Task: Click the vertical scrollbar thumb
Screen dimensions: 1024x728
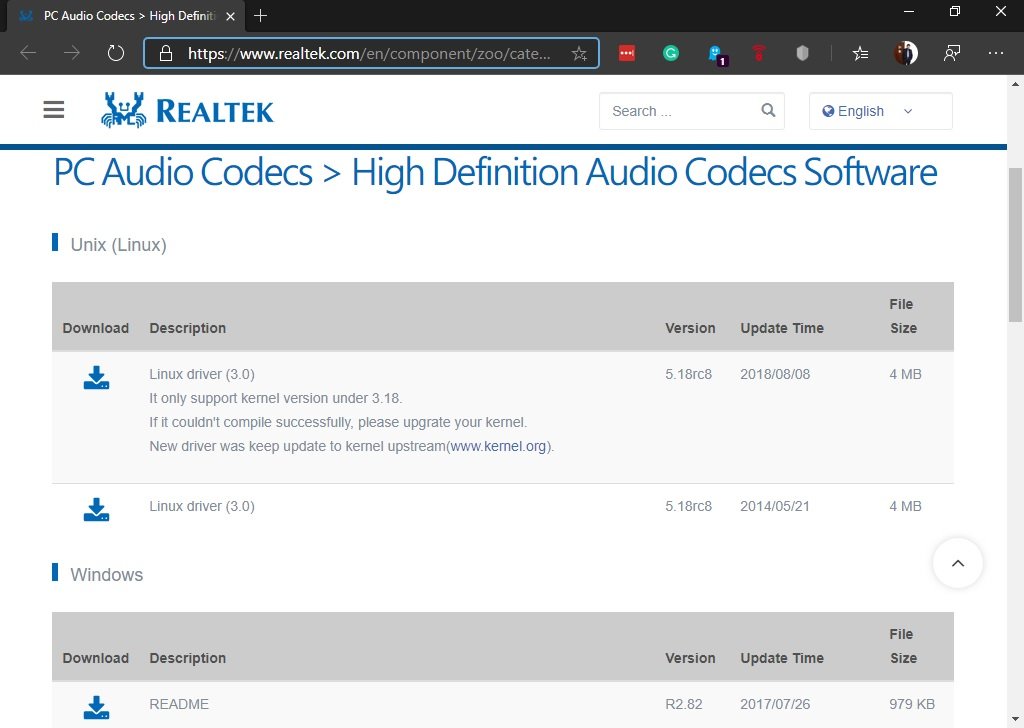Action: point(1015,245)
